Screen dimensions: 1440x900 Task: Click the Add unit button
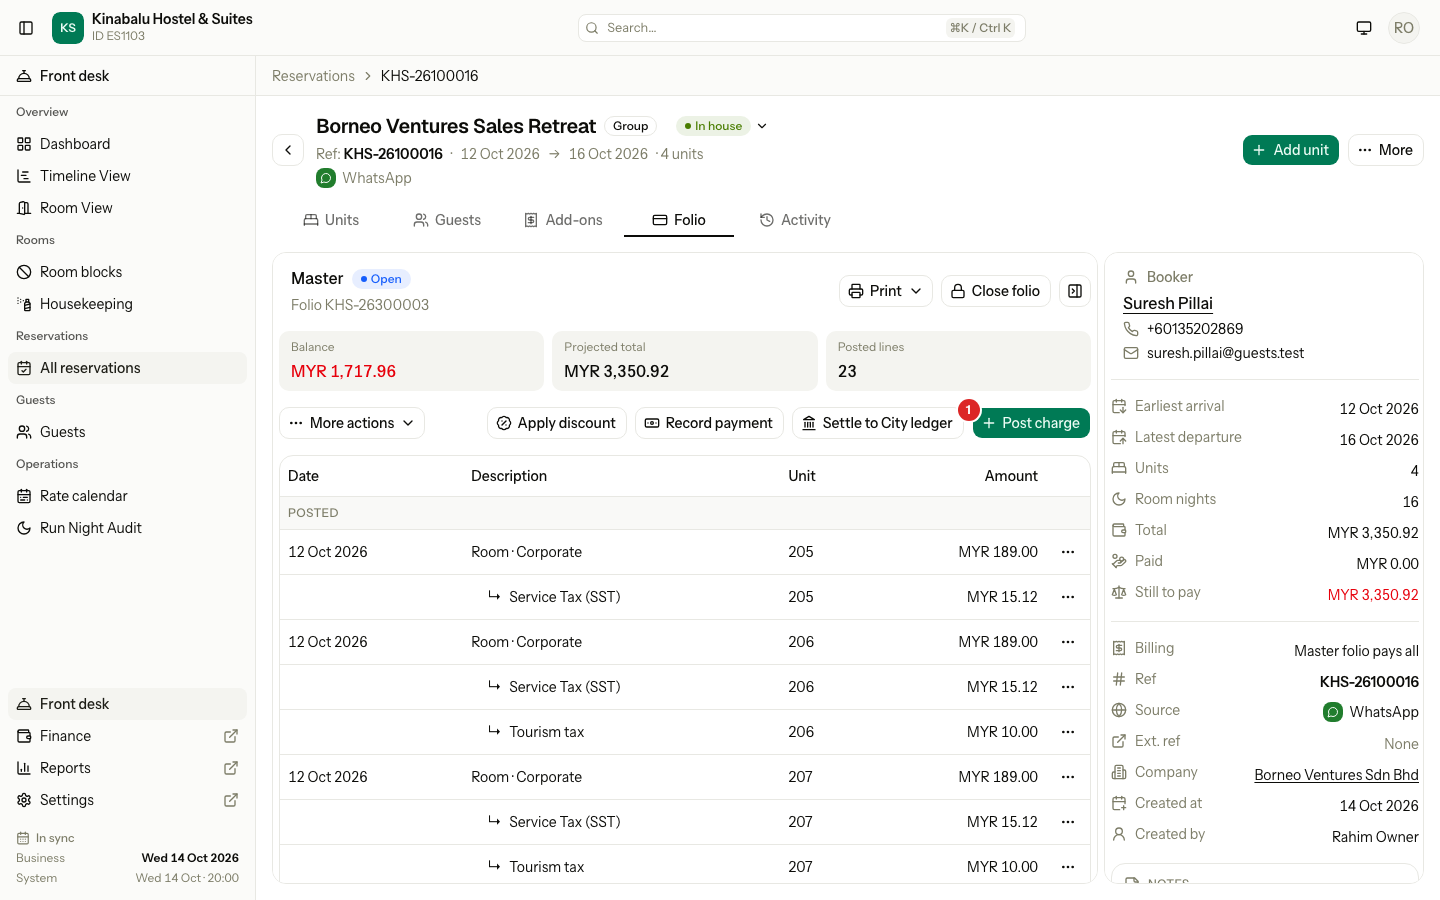[1290, 150]
